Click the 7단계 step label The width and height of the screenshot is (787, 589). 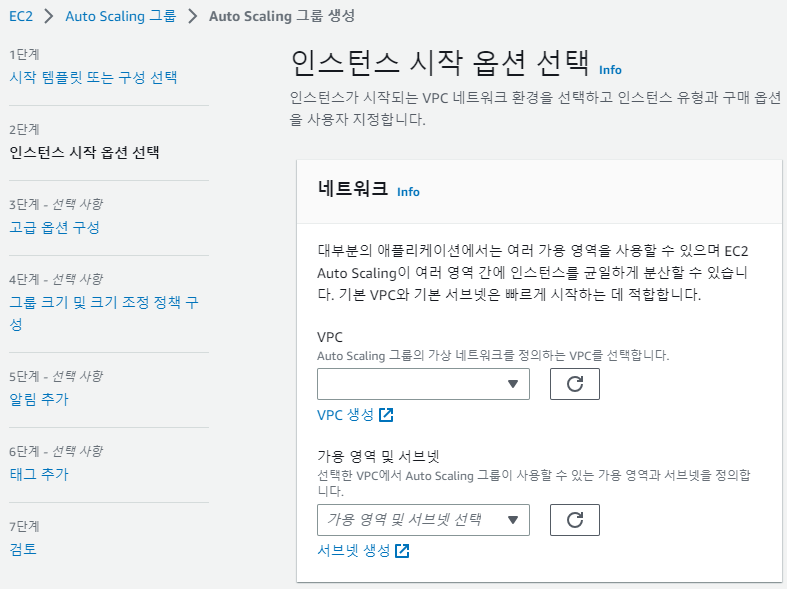[24, 526]
